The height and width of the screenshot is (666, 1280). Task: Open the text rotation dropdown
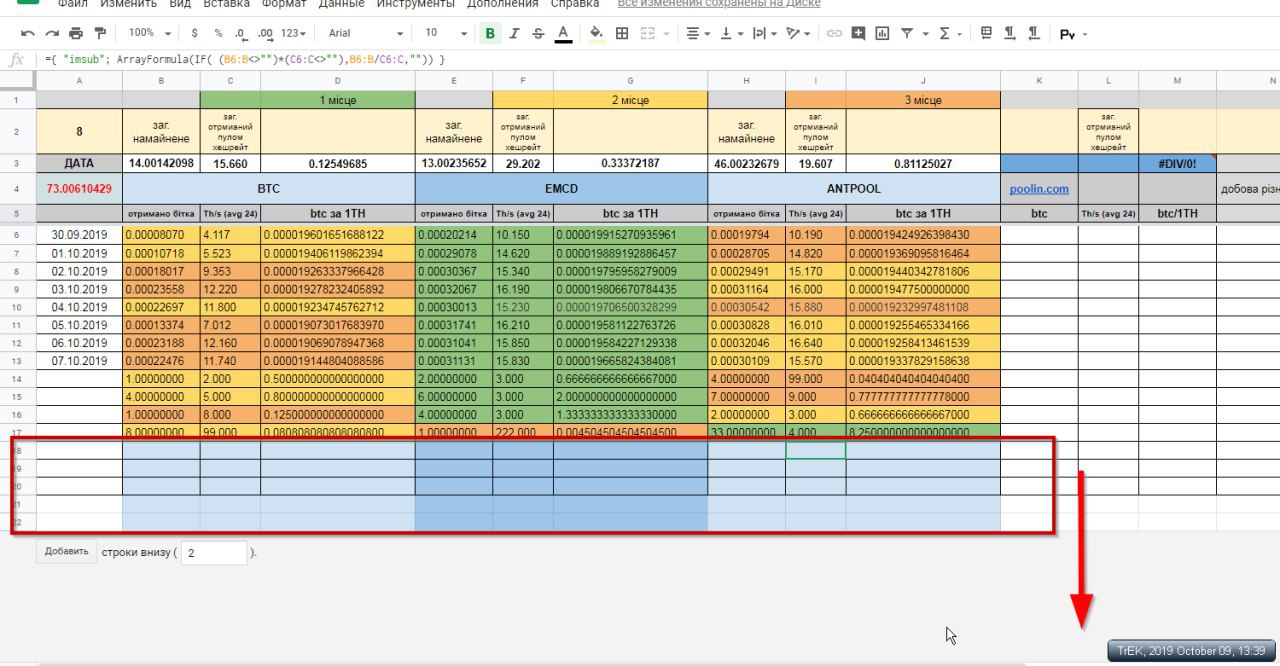pos(798,33)
